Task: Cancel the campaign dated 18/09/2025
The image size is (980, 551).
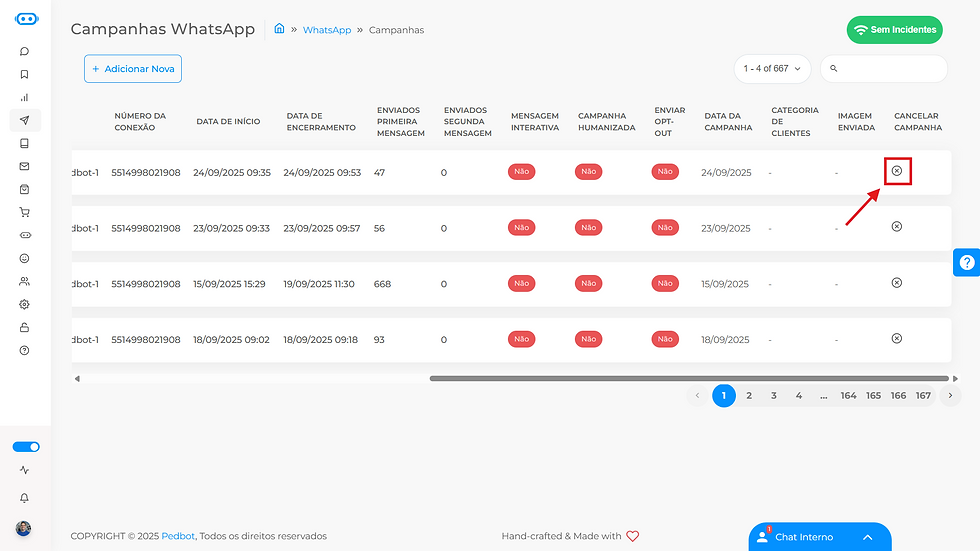Action: coord(897,338)
